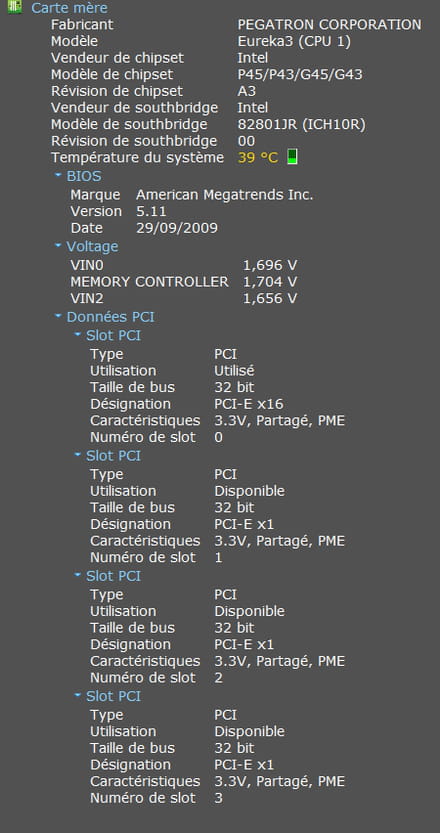The image size is (440, 833).
Task: Select the BIOS section title
Action: (x=84, y=176)
